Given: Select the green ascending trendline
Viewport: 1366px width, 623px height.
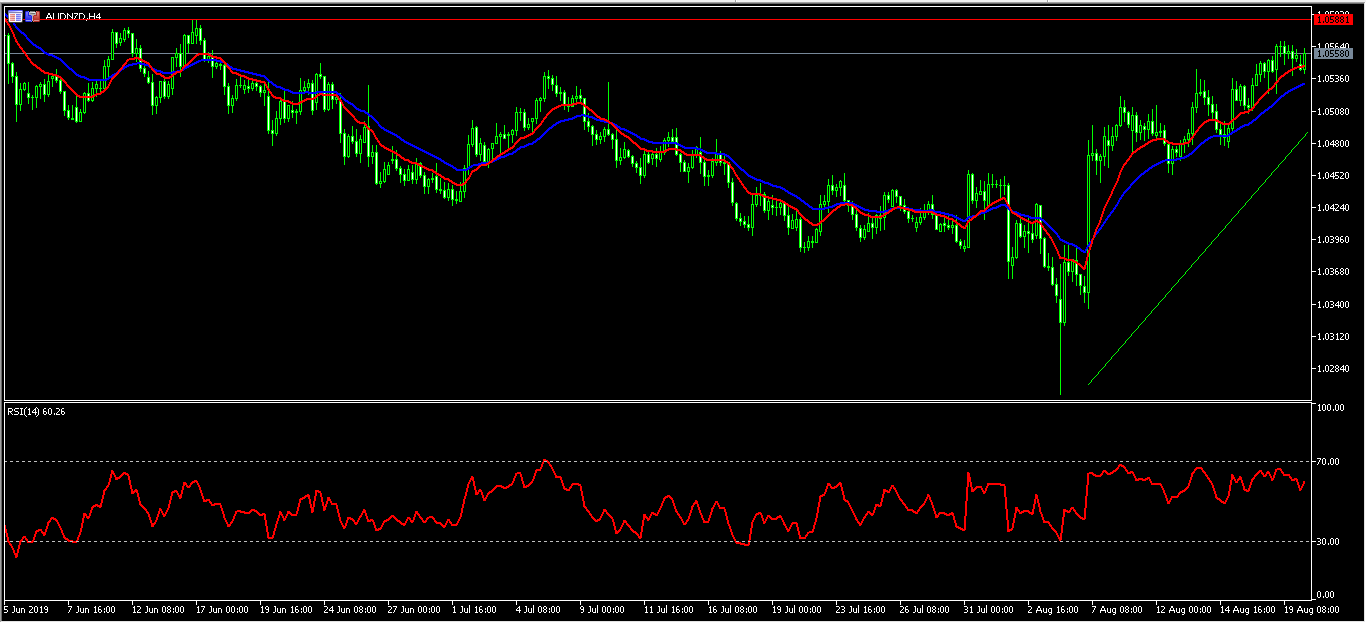Looking at the screenshot, I should click(x=1198, y=258).
